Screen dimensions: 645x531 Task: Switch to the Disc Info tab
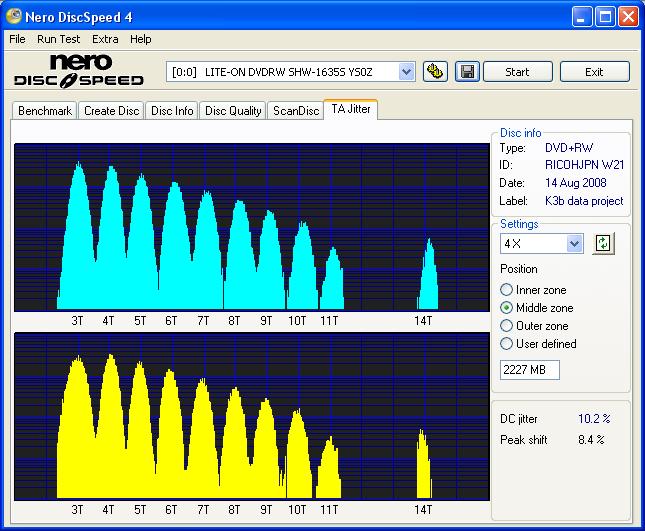click(172, 111)
